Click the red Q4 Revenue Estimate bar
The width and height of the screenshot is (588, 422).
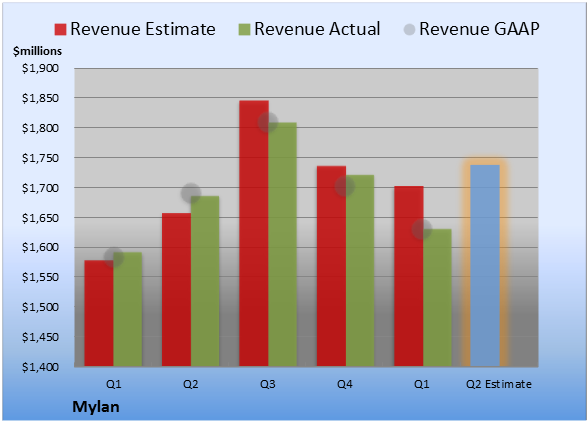(331, 266)
